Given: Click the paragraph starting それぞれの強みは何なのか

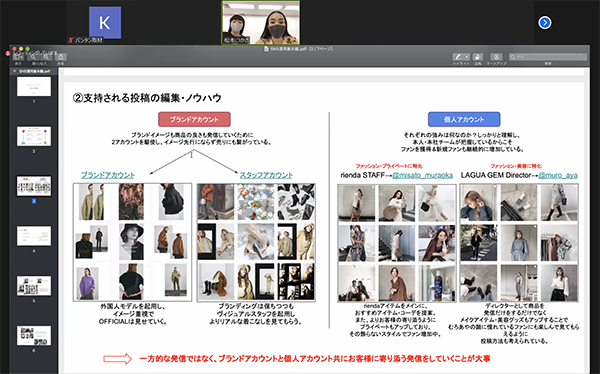Looking at the screenshot, I should pyautogui.click(x=462, y=142).
